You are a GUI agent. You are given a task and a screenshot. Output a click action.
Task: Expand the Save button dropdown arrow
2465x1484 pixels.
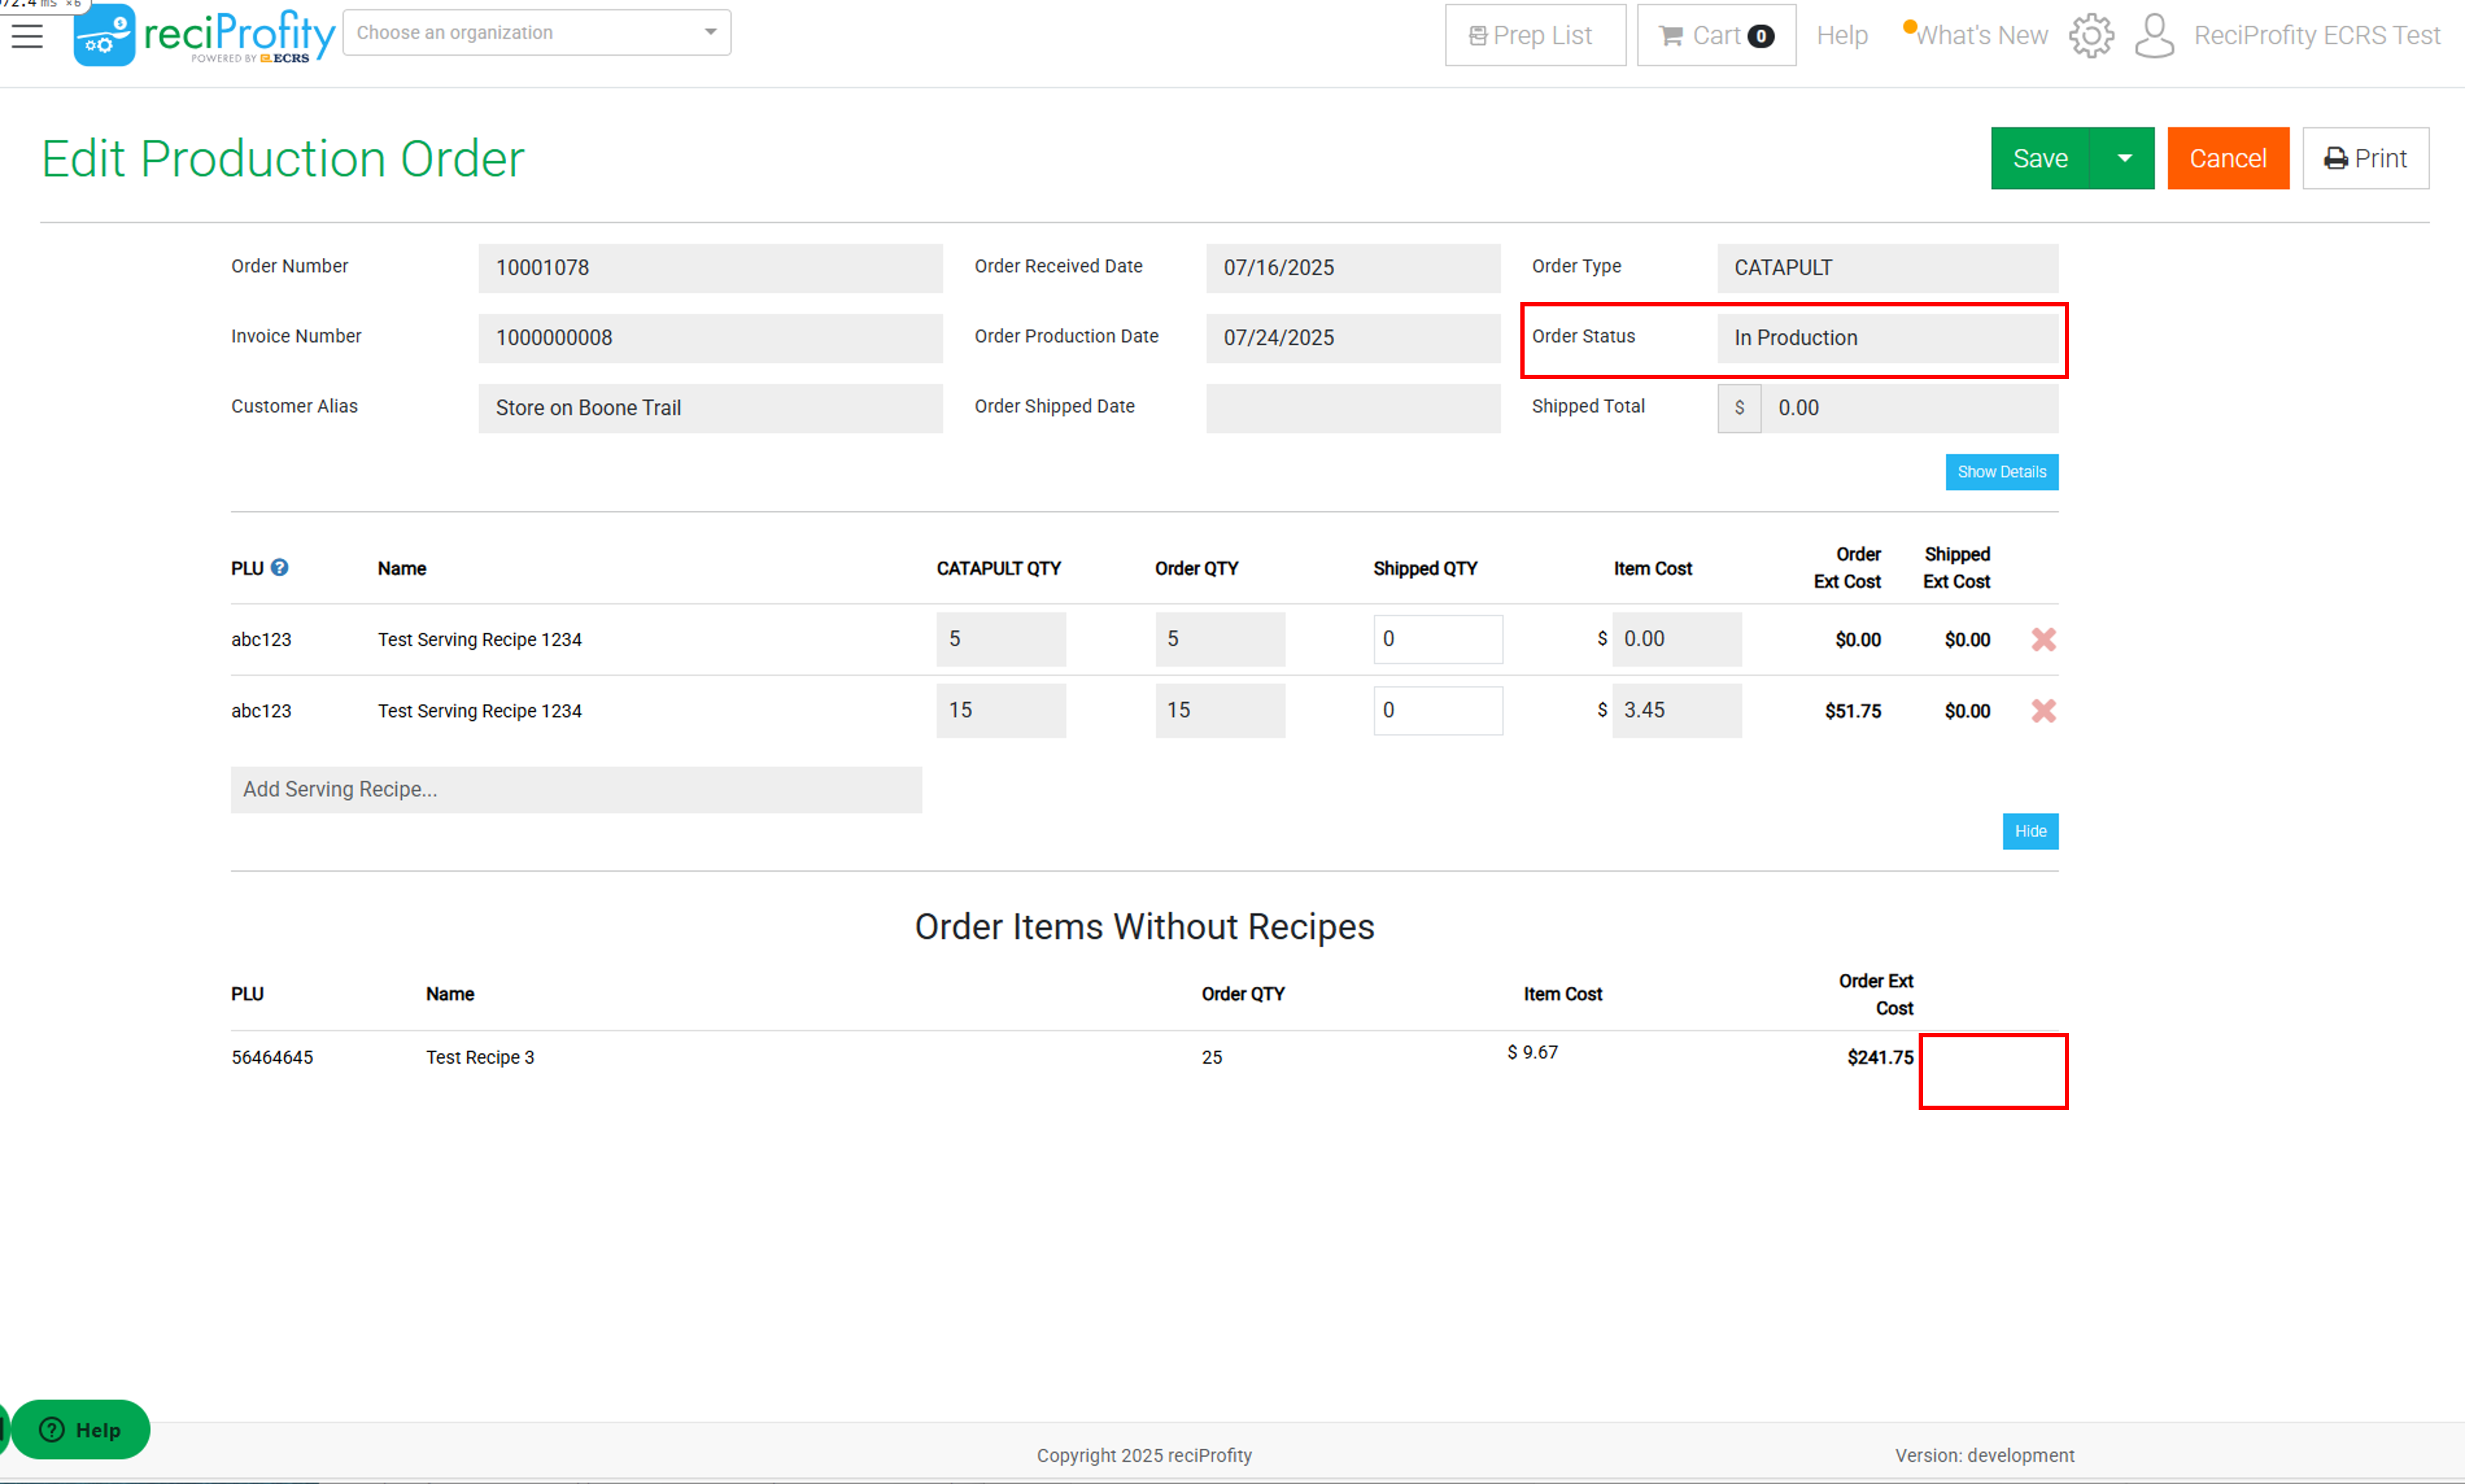[2123, 158]
